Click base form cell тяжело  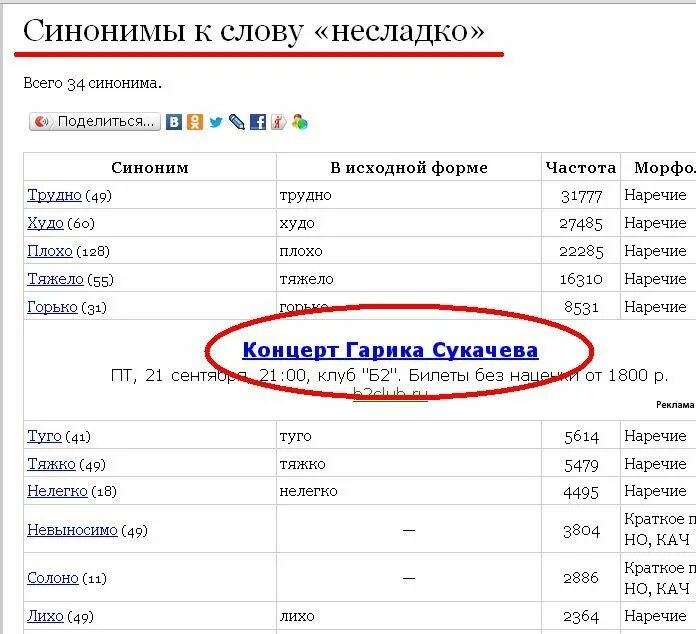(x=306, y=279)
